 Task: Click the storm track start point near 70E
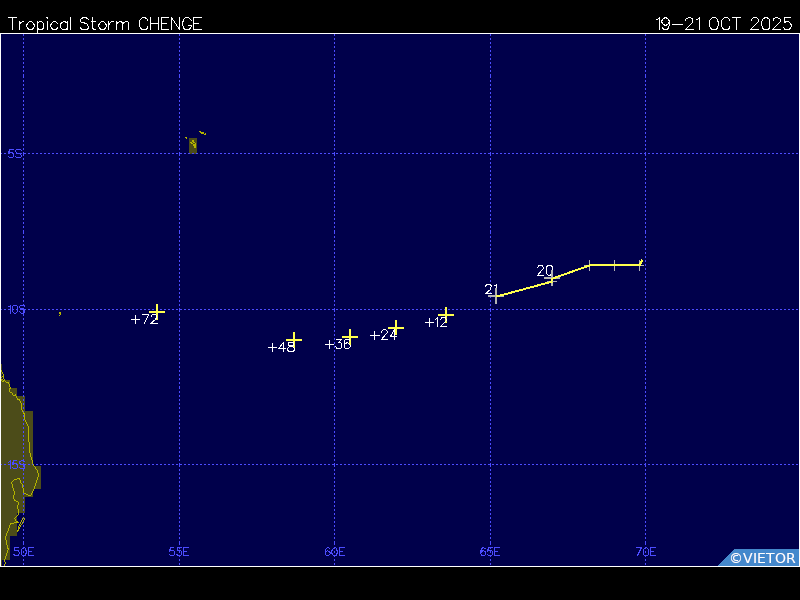[640, 264]
